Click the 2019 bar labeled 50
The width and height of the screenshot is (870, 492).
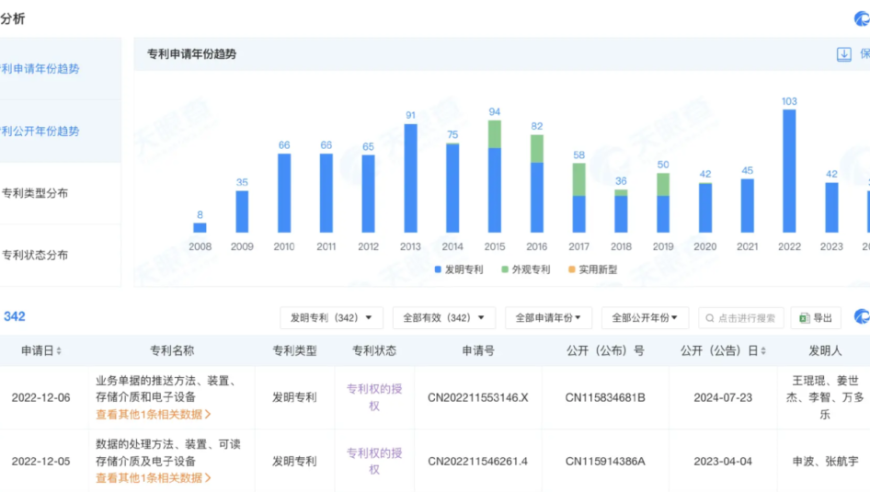click(663, 203)
